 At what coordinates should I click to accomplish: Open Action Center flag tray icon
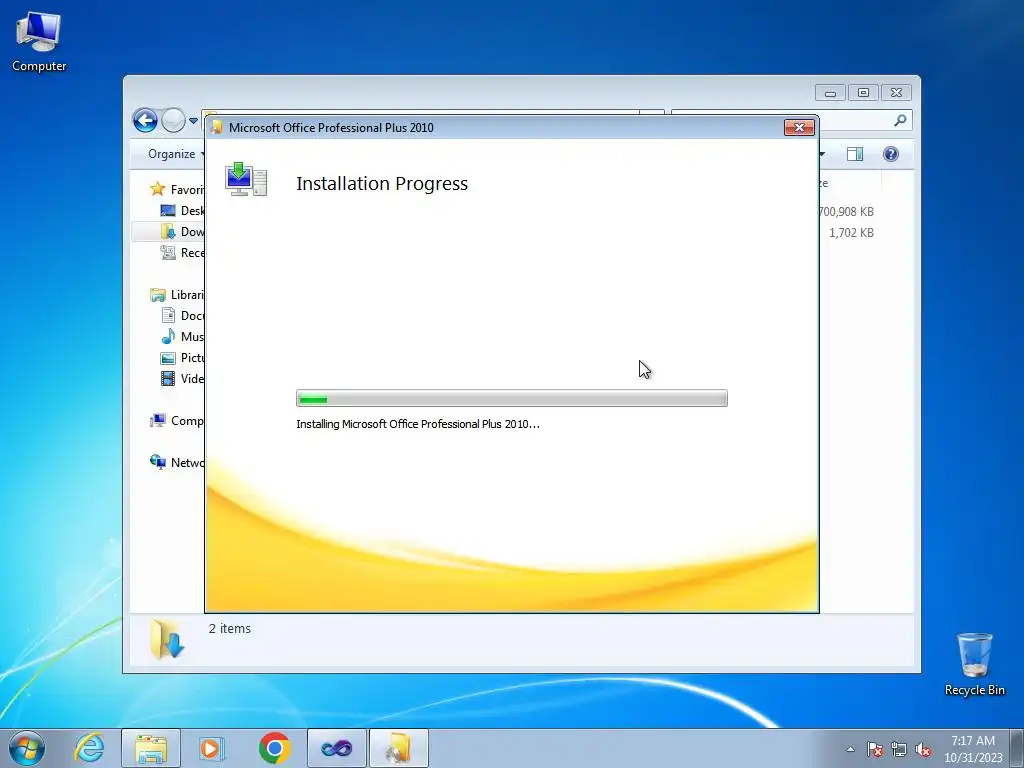[874, 749]
